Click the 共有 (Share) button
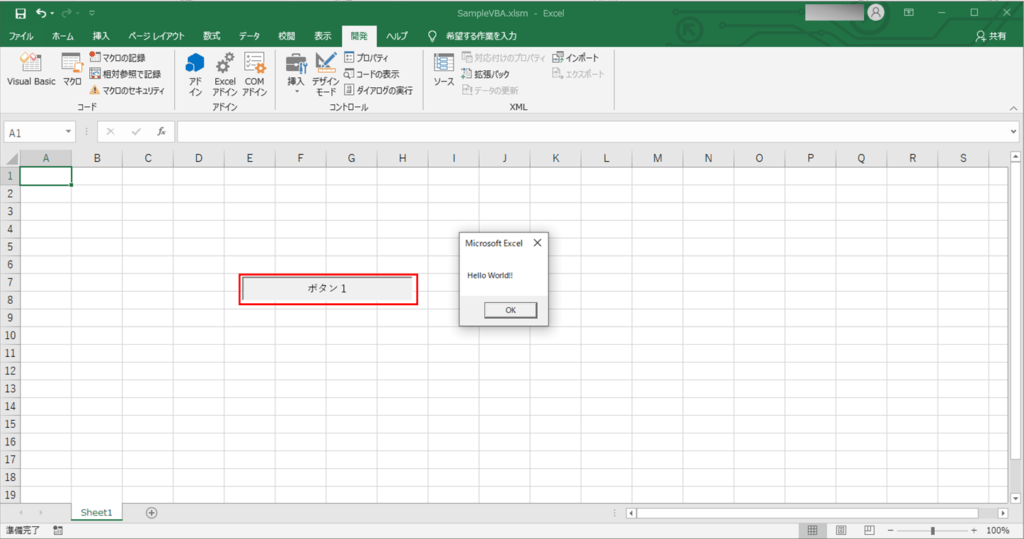Viewport: 1024px width, 539px height. (x=991, y=36)
